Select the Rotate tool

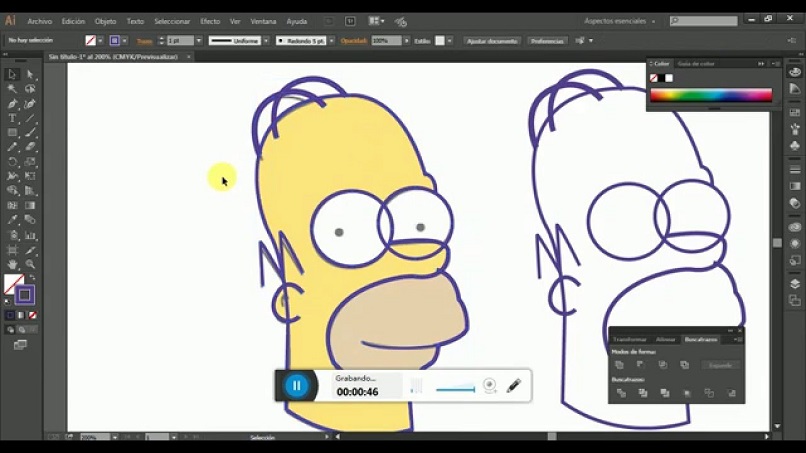click(x=12, y=162)
